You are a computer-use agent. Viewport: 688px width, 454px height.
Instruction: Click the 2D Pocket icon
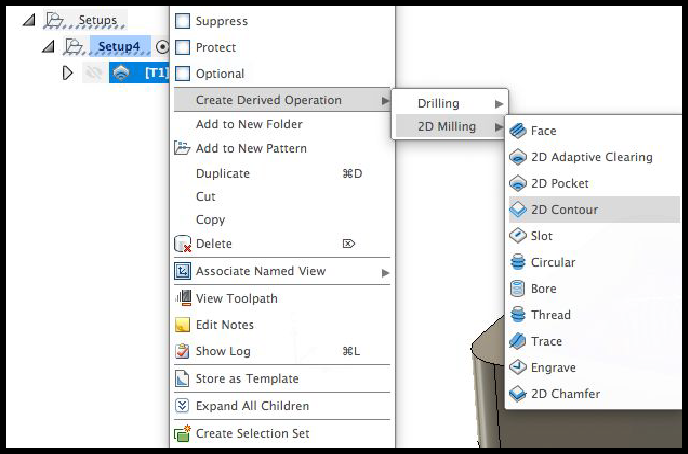[518, 183]
